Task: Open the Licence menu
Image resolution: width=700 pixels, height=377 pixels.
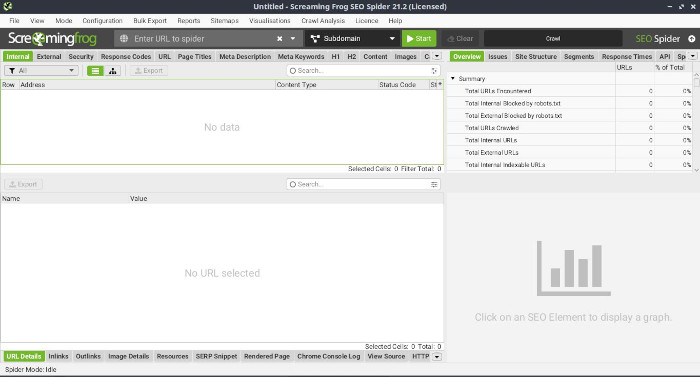Action: point(367,21)
